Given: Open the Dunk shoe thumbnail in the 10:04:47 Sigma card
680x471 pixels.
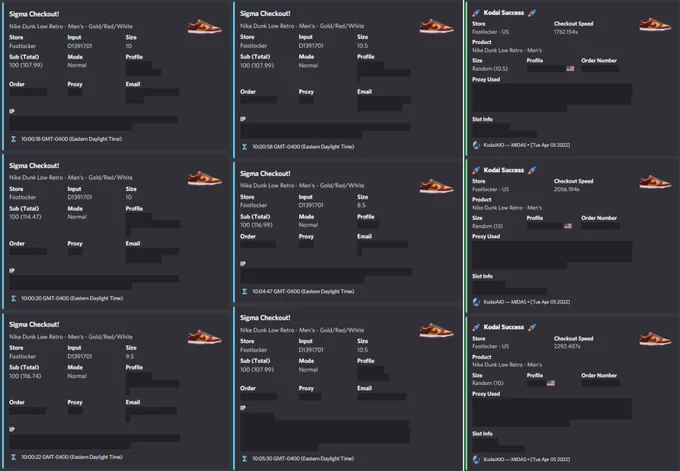Looking at the screenshot, I should pos(436,186).
